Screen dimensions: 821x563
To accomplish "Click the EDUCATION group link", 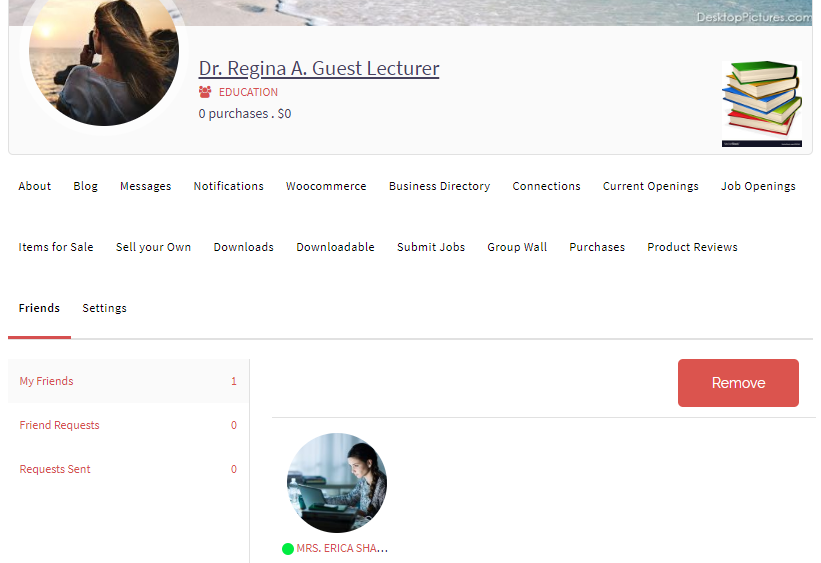I will pos(248,92).
